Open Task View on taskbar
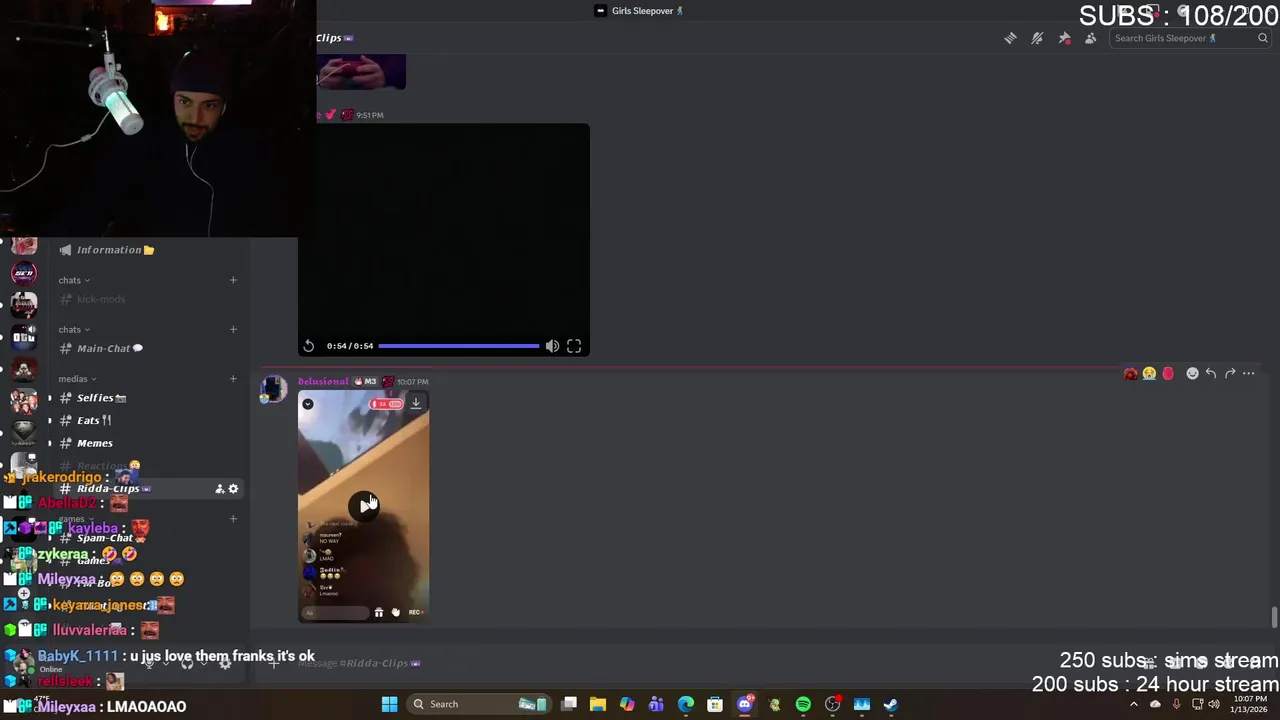The width and height of the screenshot is (1280, 720). pyautogui.click(x=569, y=704)
